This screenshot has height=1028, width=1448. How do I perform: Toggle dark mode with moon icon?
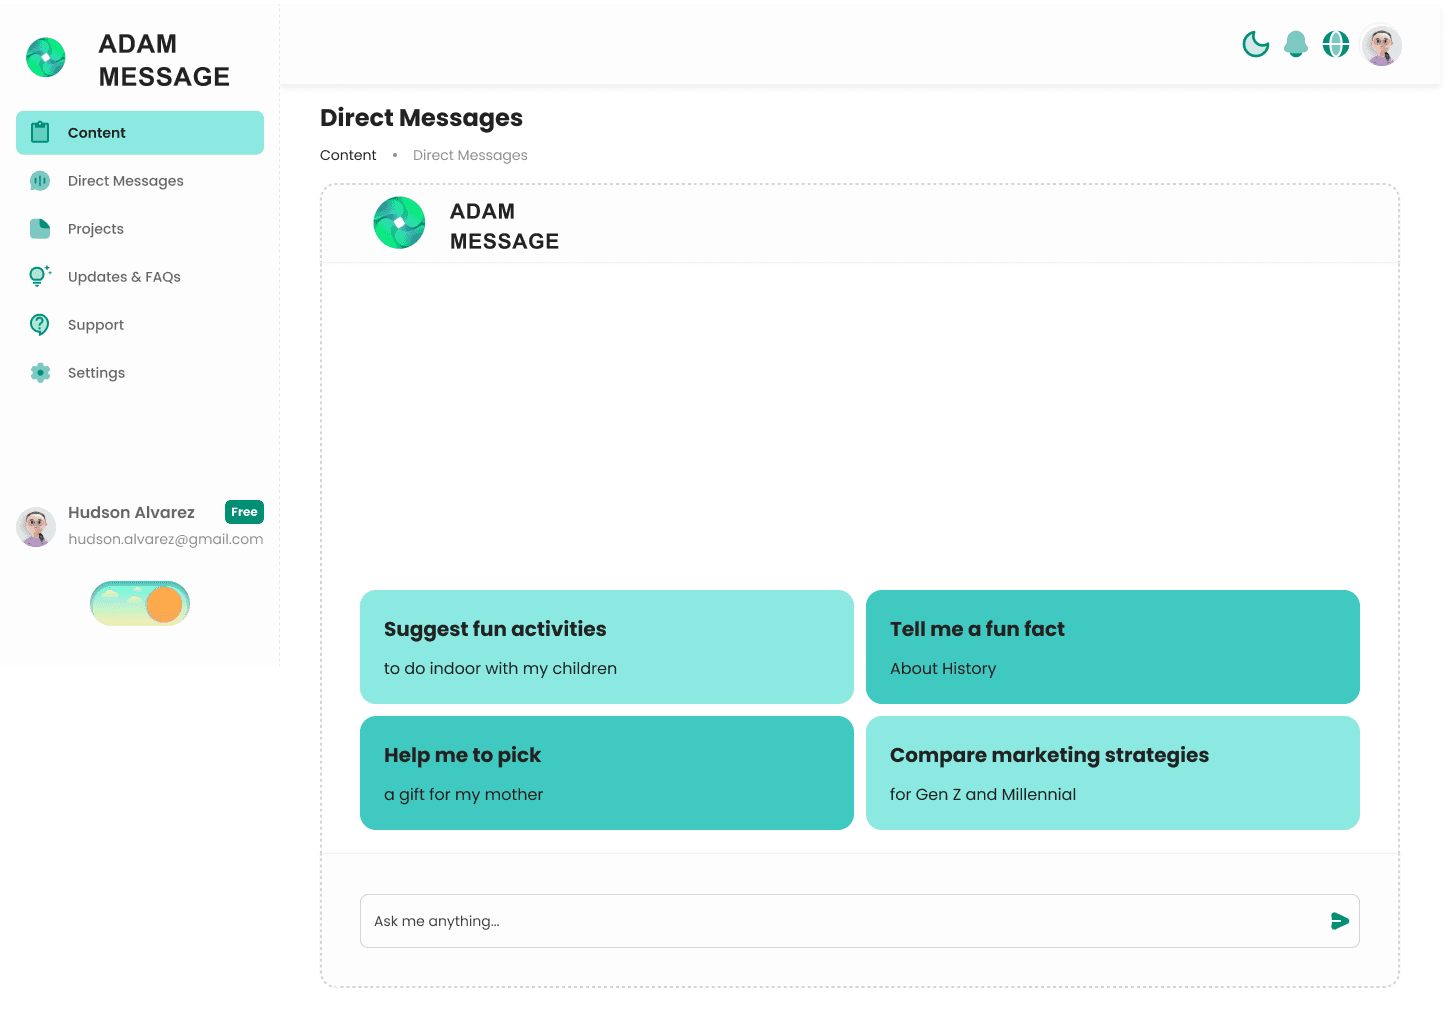[1255, 44]
